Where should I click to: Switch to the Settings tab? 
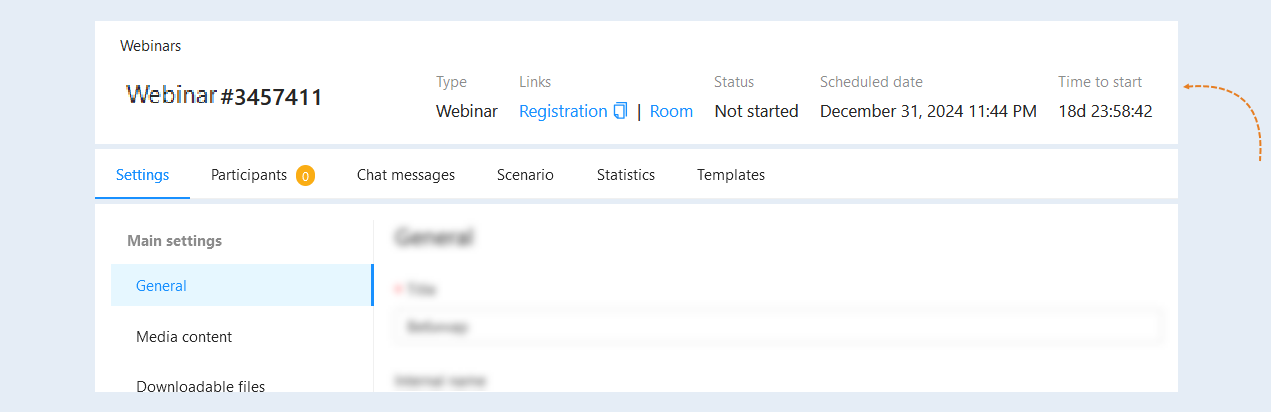coord(143,175)
